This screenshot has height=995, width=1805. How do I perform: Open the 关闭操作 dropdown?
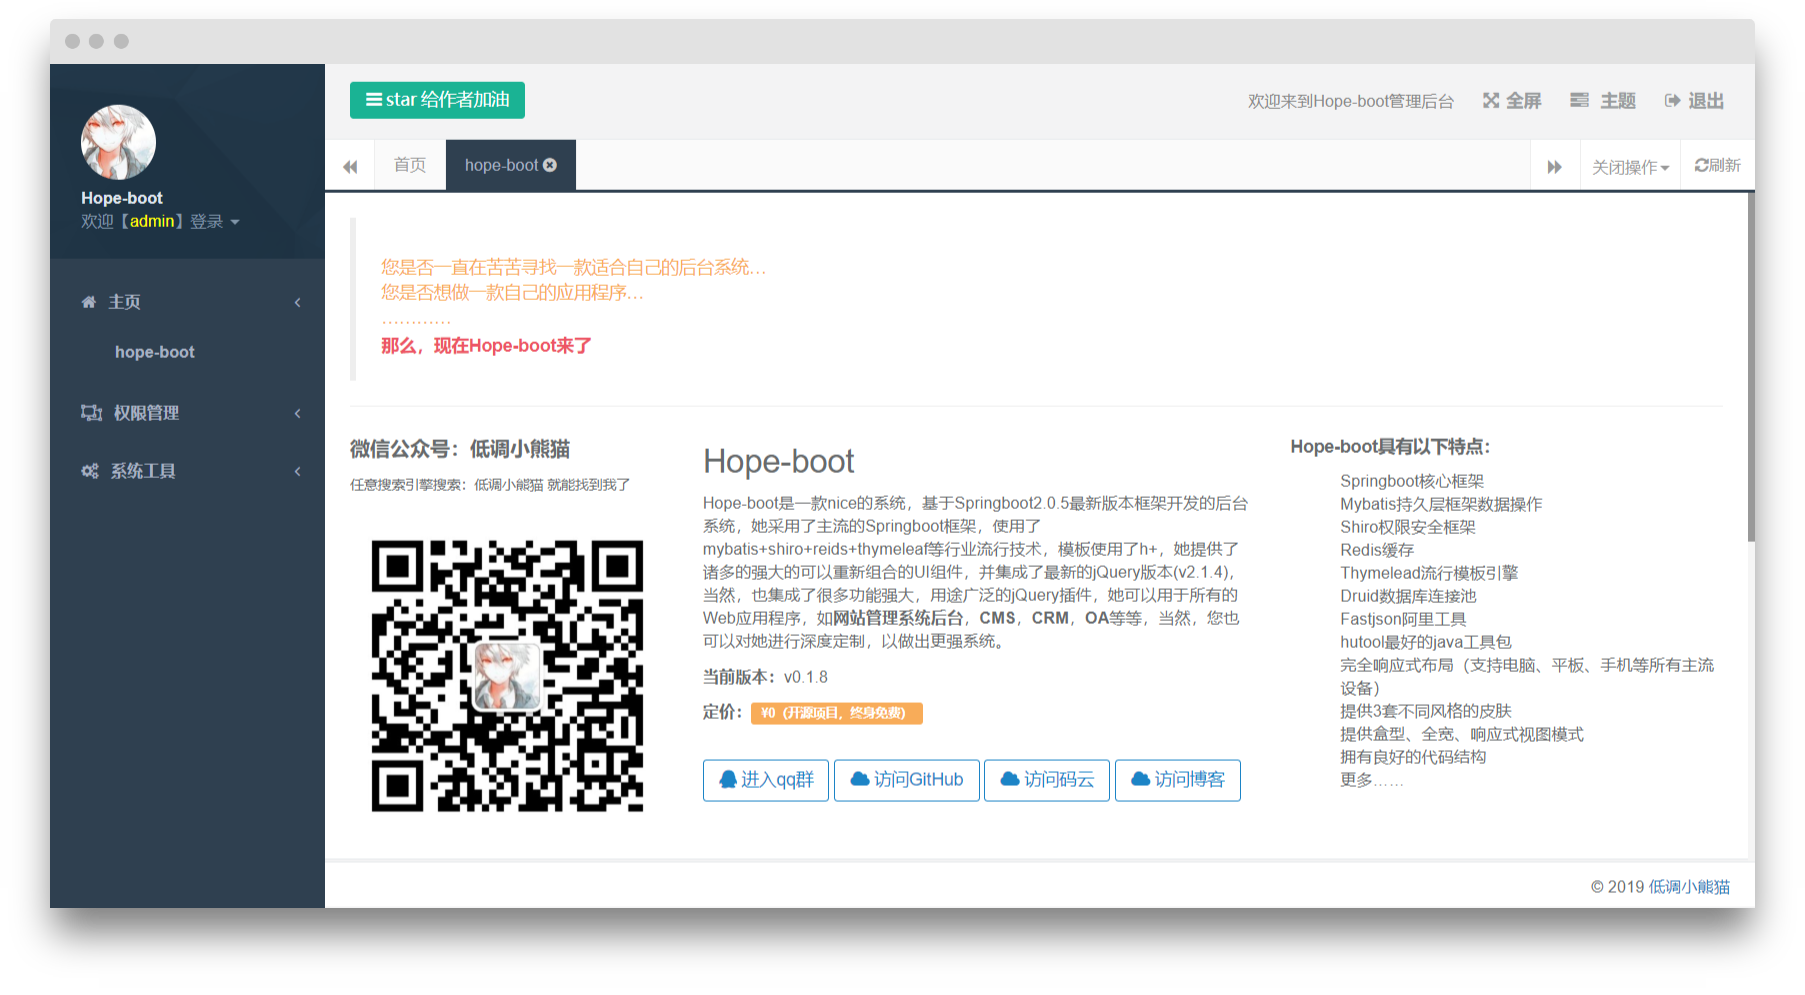pyautogui.click(x=1630, y=167)
